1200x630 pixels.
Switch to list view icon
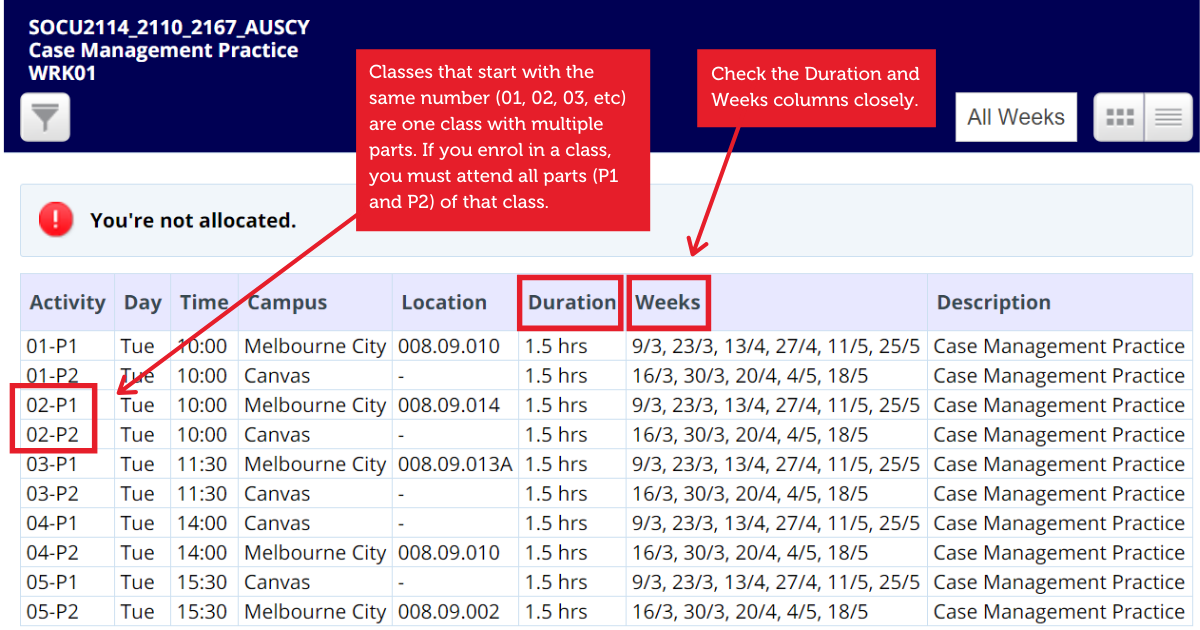(x=1167, y=118)
